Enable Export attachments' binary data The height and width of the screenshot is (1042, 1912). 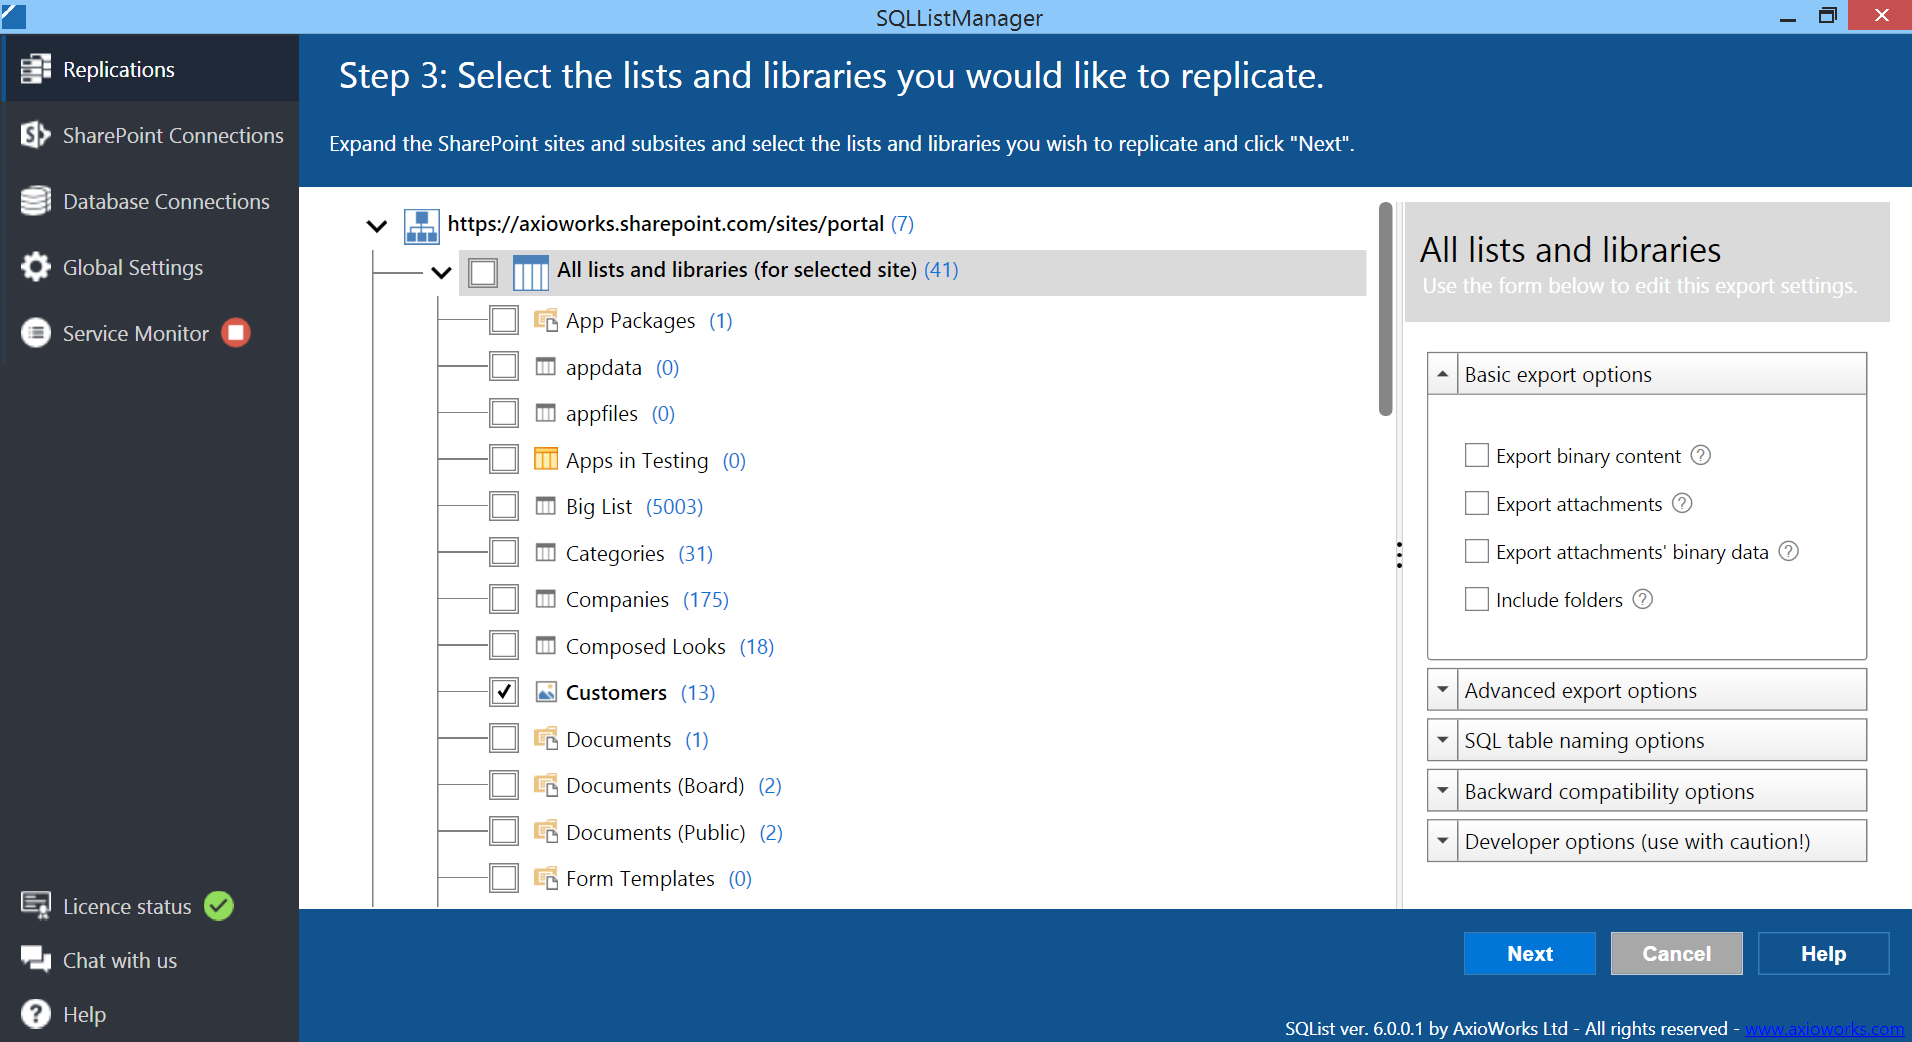[1476, 551]
